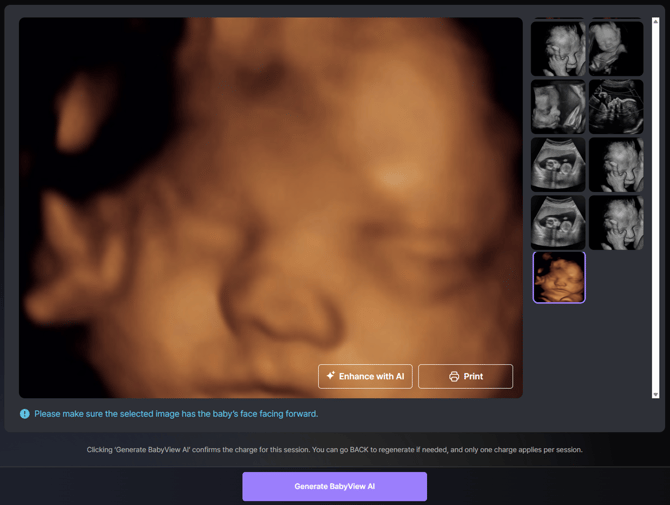This screenshot has height=505, width=670.
Task: Click the blue info icon beside the notice
Action: point(25,414)
